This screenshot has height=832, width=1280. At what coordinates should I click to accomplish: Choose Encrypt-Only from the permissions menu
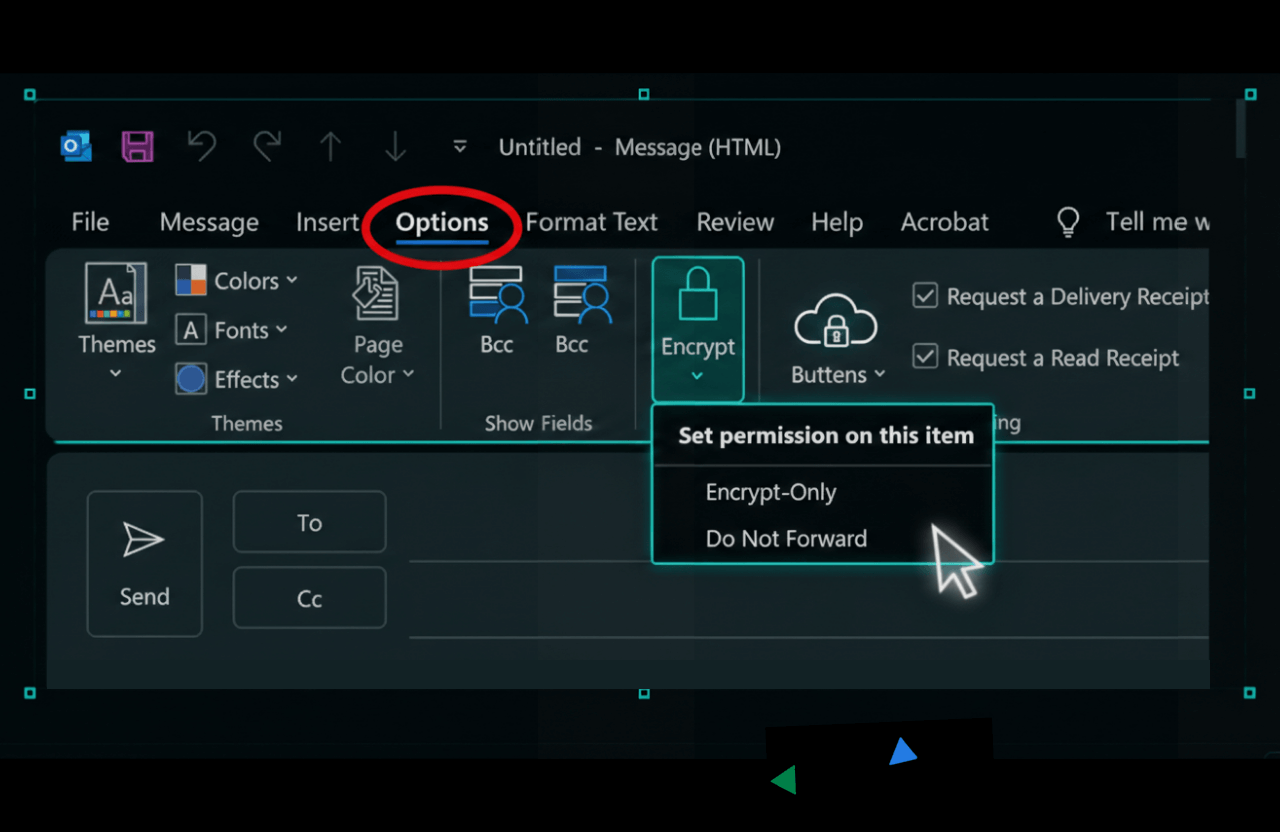point(770,492)
